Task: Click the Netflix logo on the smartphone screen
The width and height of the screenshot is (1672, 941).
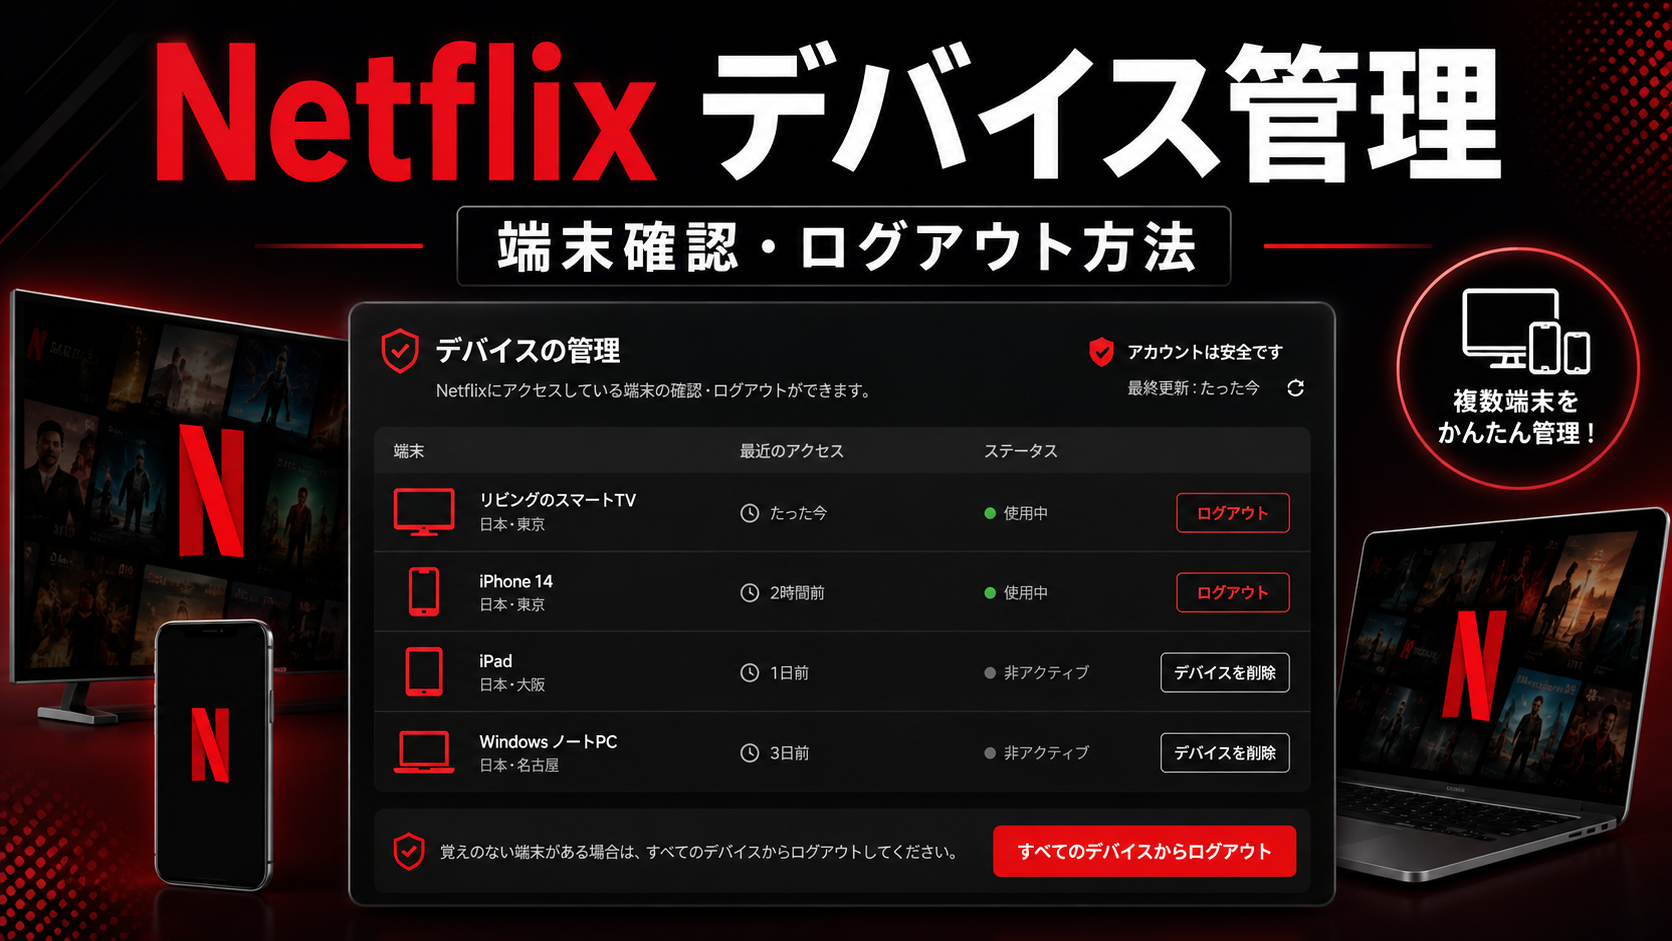Action: pyautogui.click(x=211, y=744)
